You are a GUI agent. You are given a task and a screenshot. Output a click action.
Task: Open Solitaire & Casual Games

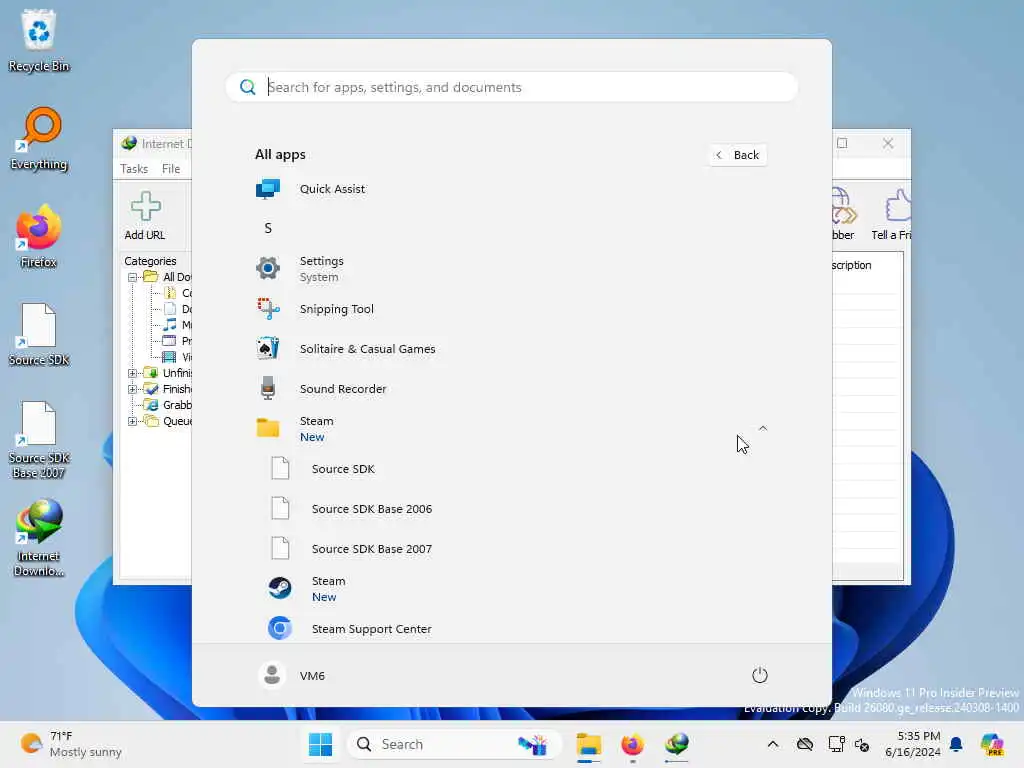(511, 349)
